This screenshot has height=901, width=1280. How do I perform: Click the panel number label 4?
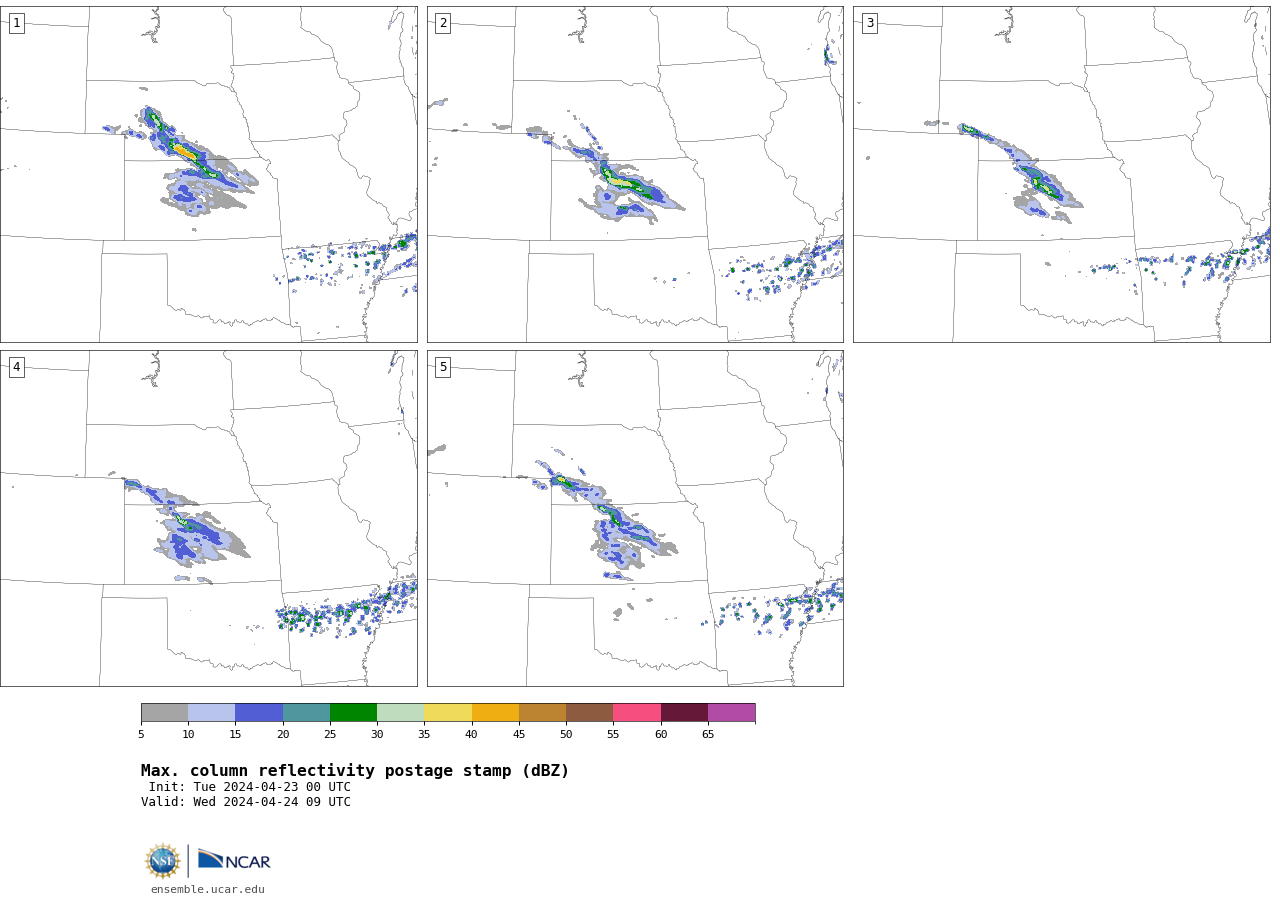point(16,367)
